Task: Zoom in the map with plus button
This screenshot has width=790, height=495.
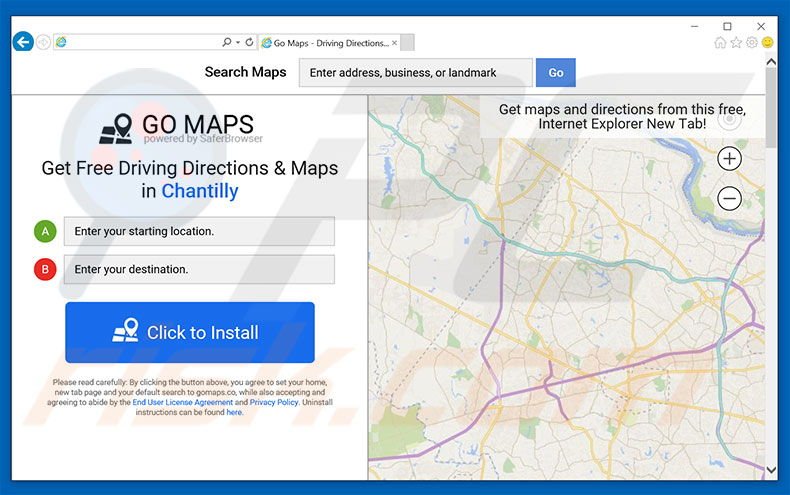Action: click(x=729, y=159)
